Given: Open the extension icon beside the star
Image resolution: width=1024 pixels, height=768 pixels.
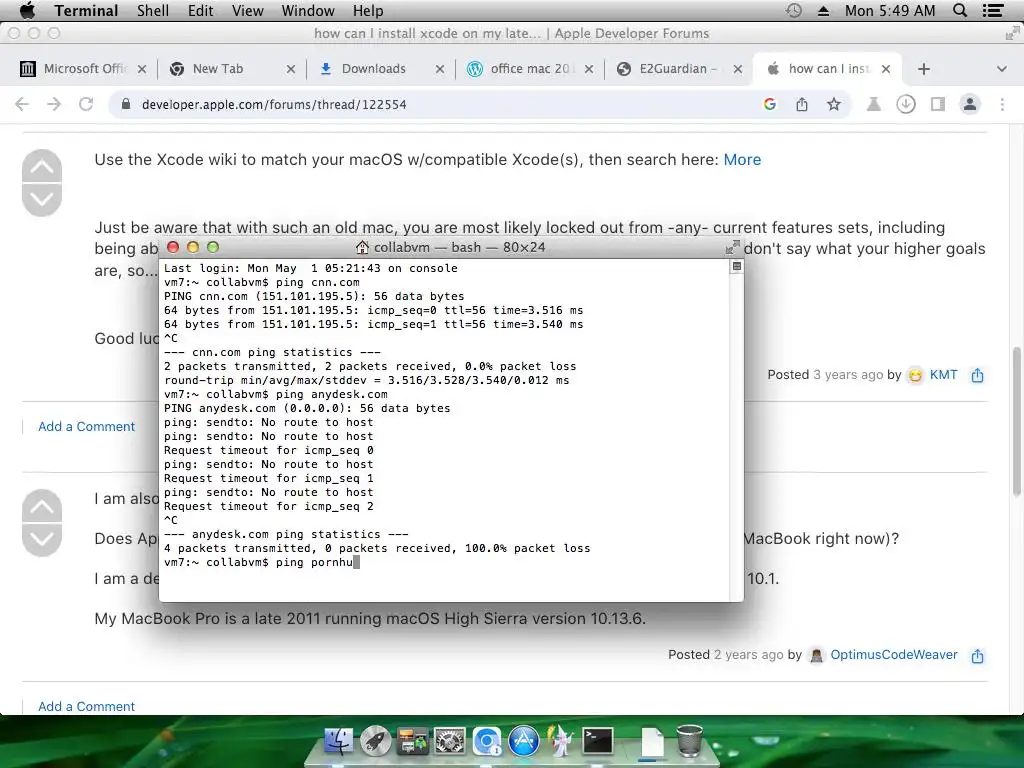Looking at the screenshot, I should coord(873,104).
